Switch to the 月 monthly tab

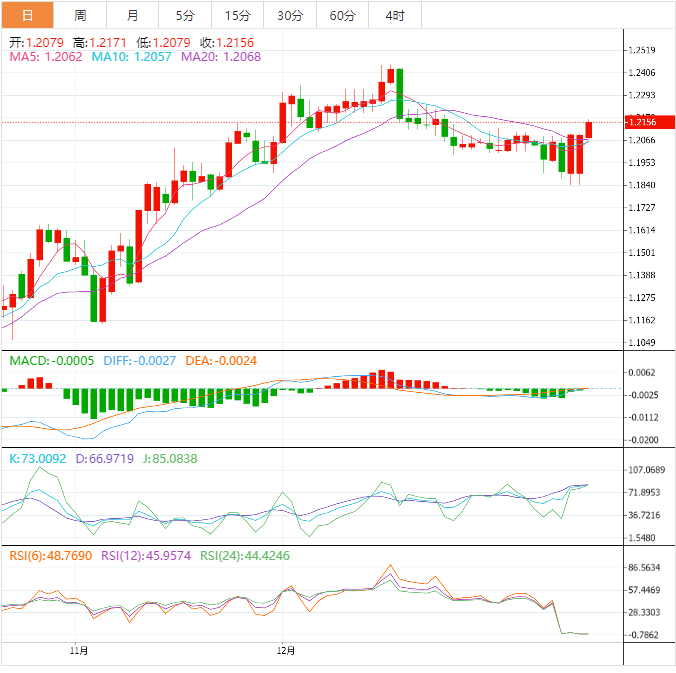pyautogui.click(x=132, y=16)
